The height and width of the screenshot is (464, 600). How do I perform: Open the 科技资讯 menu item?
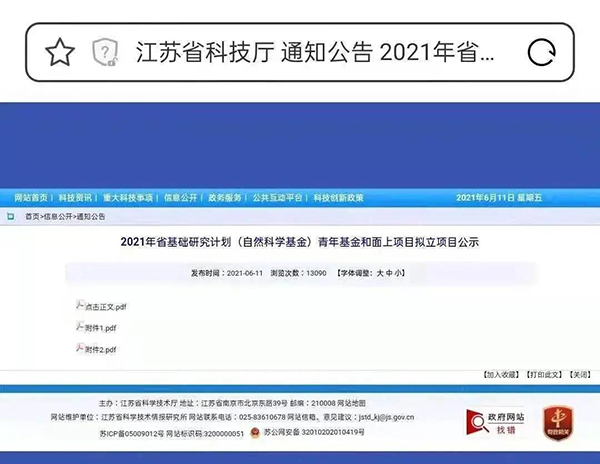pyautogui.click(x=75, y=198)
